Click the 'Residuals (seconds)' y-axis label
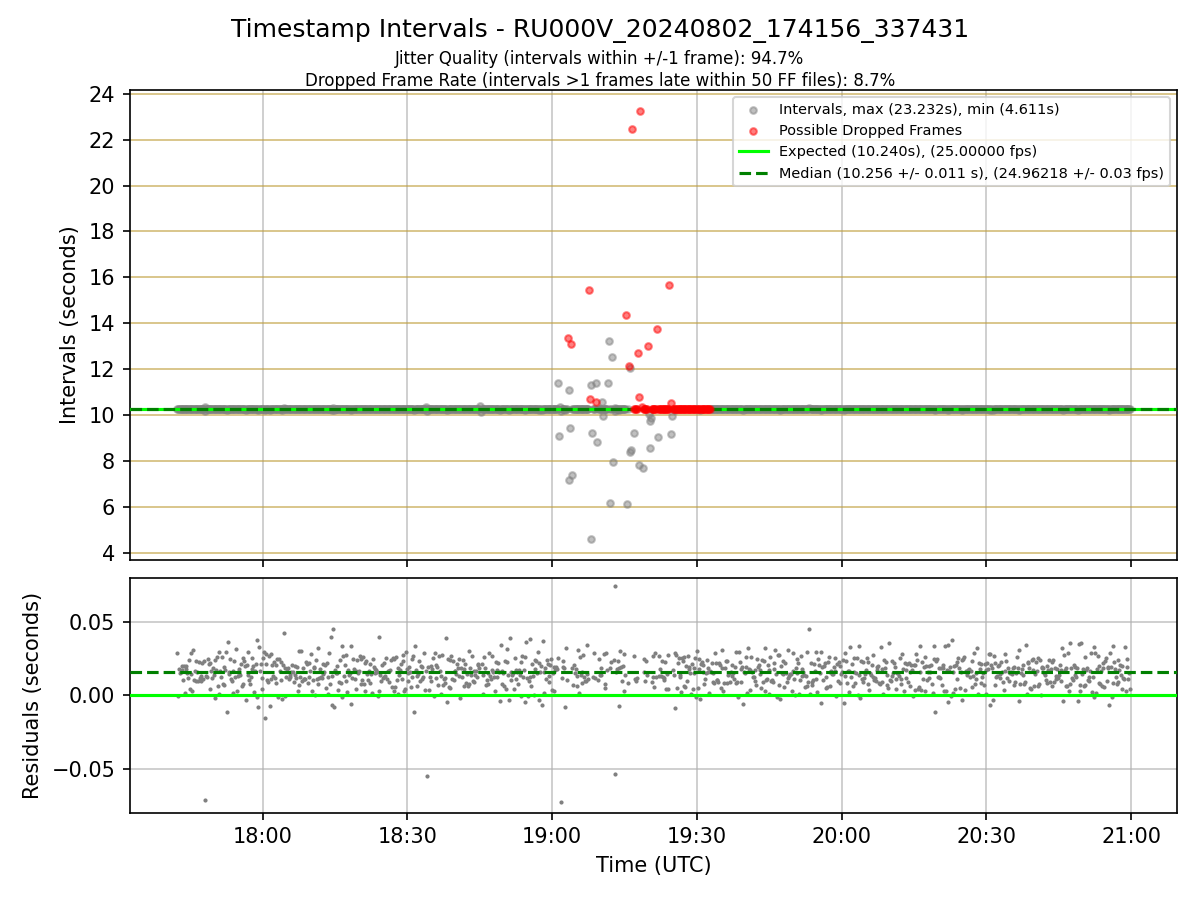The image size is (1200, 900). coord(32,696)
